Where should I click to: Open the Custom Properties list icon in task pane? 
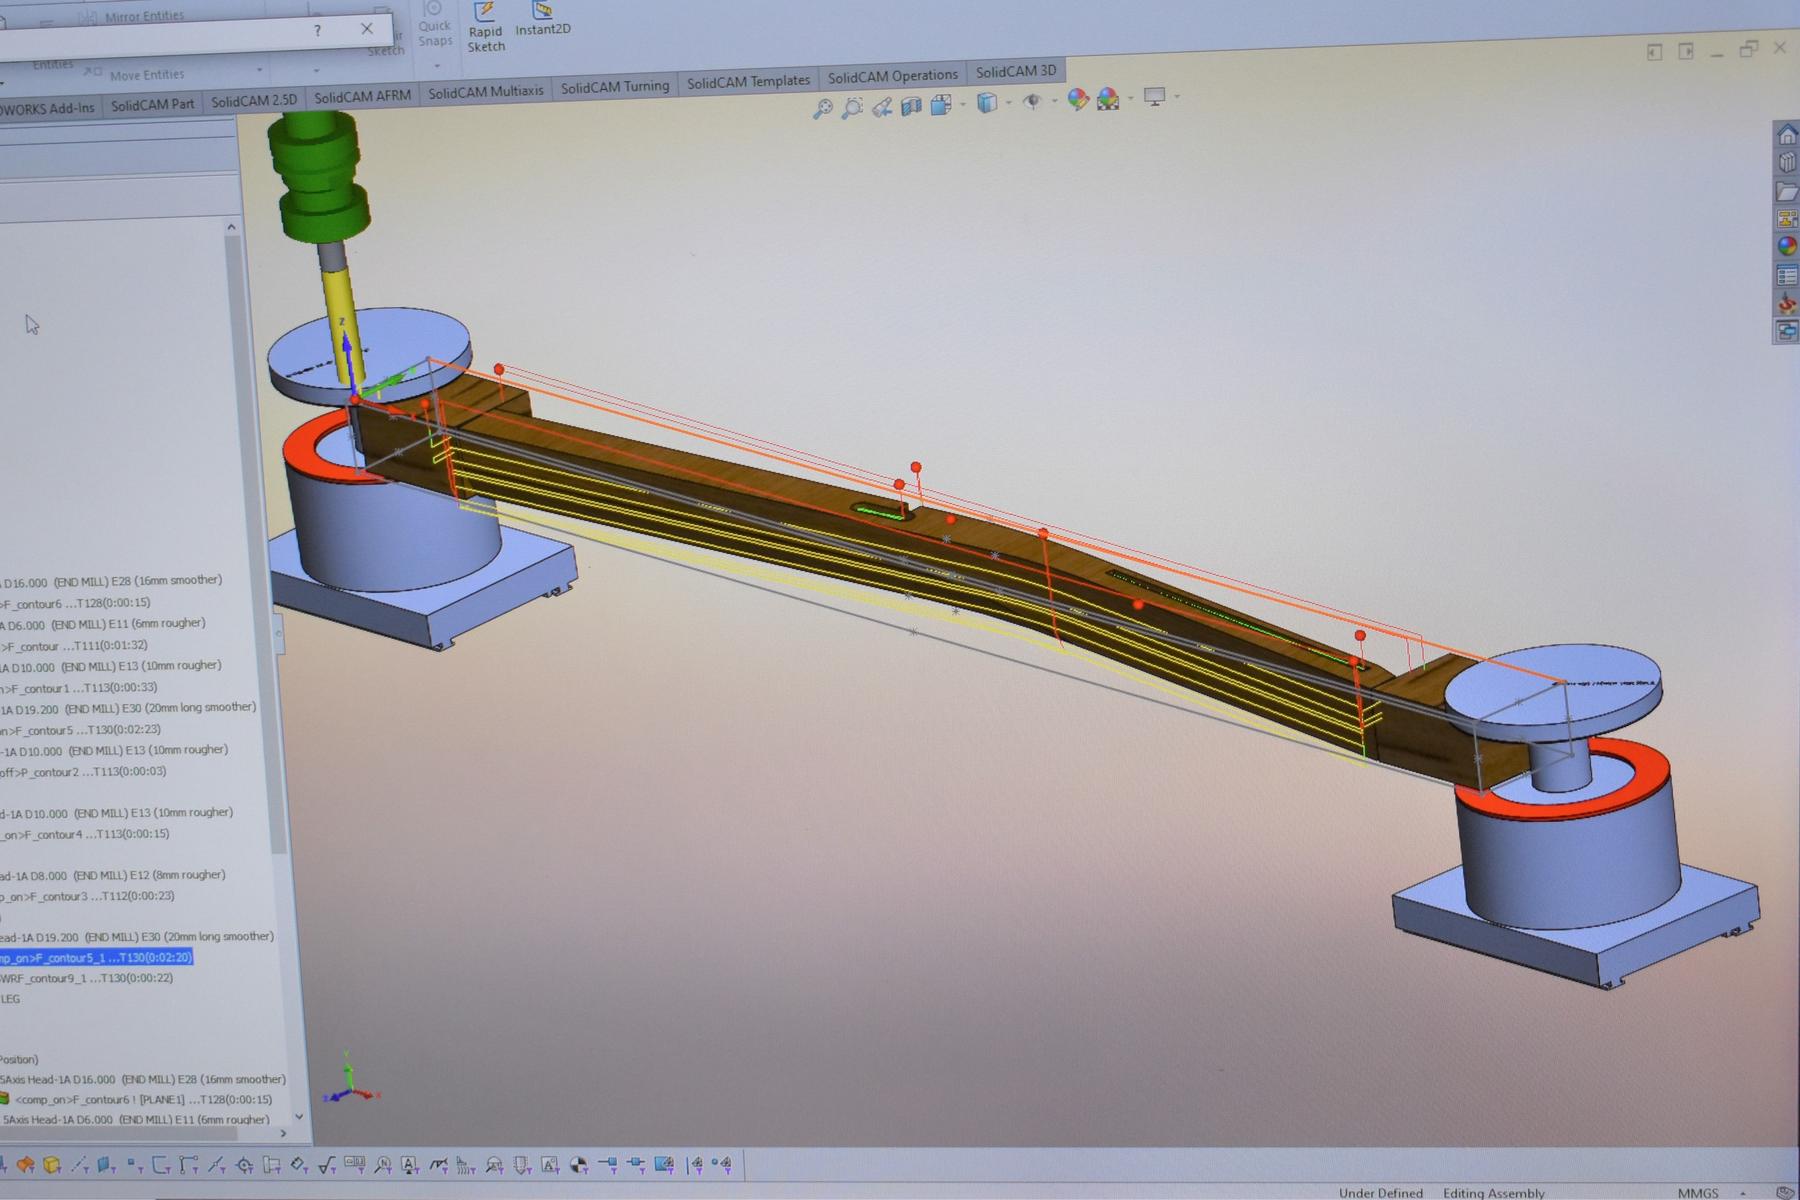tap(1787, 275)
